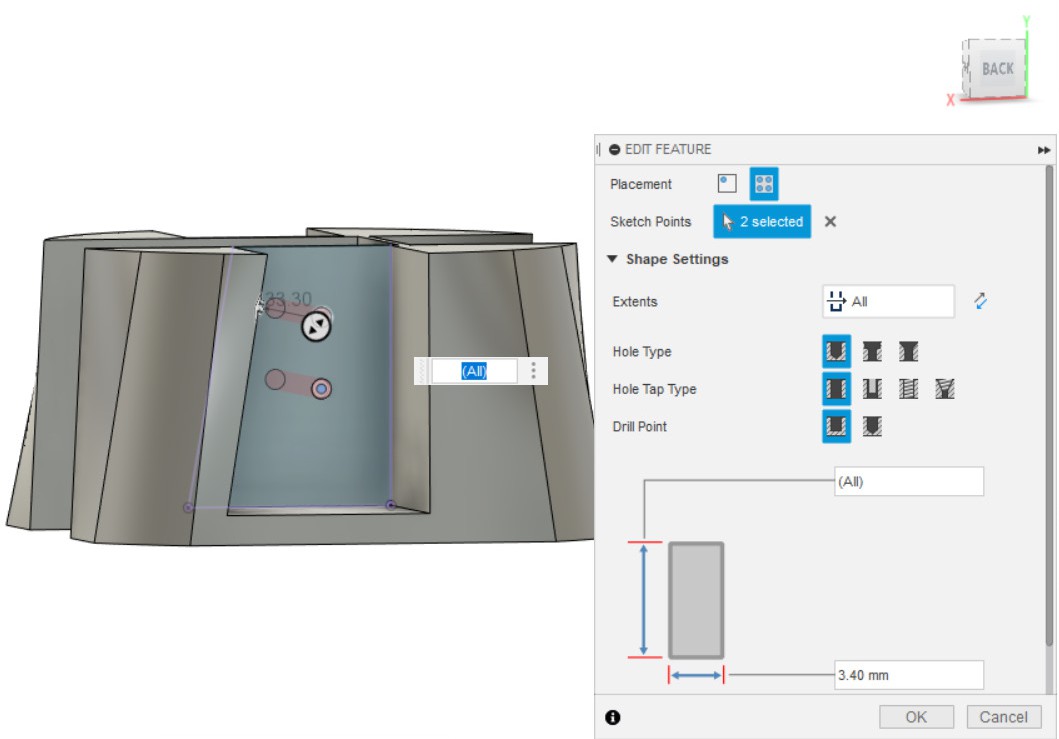The image size is (1059, 739).
Task: Set Drill Point to angled
Action: [872, 427]
